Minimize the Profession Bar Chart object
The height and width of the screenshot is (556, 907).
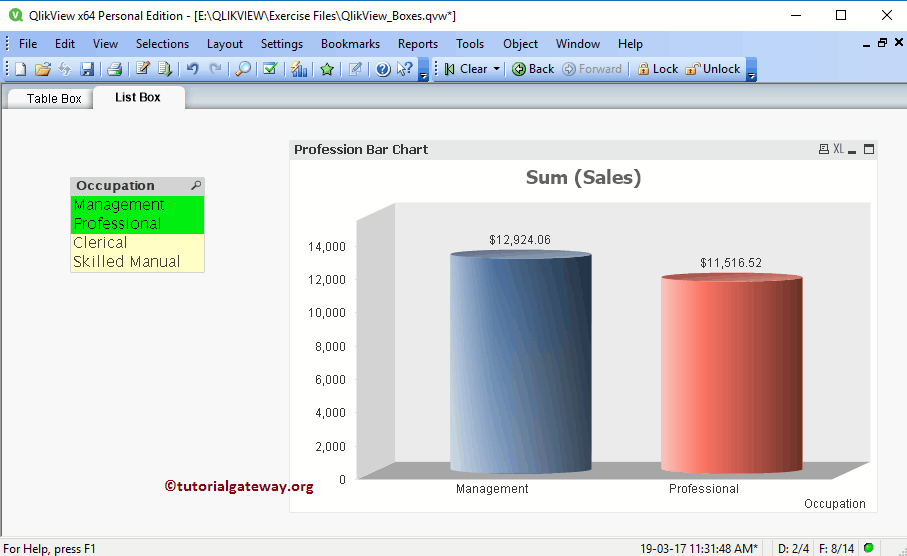coord(852,150)
